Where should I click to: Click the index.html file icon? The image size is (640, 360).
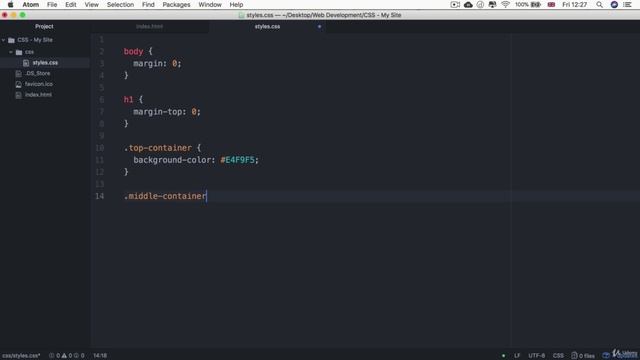(x=18, y=95)
